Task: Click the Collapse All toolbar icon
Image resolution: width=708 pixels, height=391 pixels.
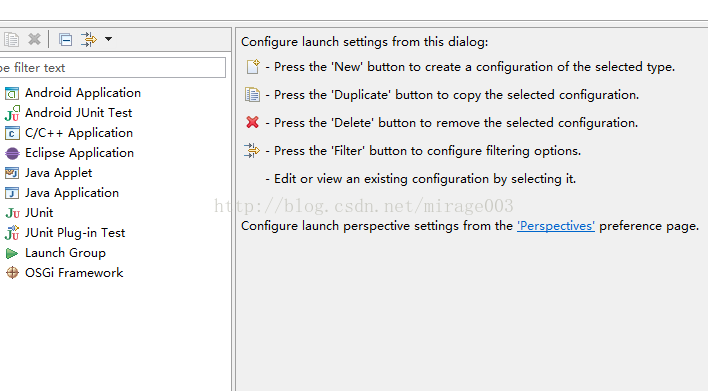Action: pyautogui.click(x=65, y=40)
